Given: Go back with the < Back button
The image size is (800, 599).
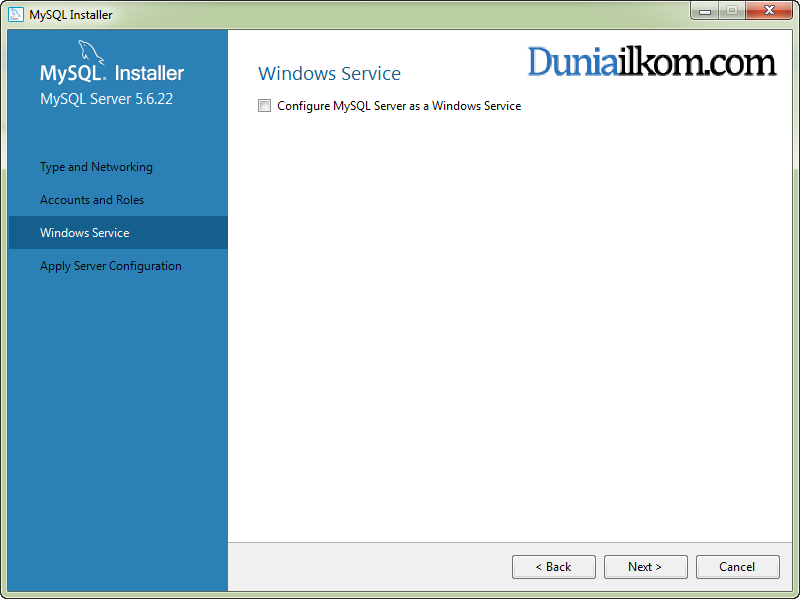Looking at the screenshot, I should pyautogui.click(x=554, y=567).
